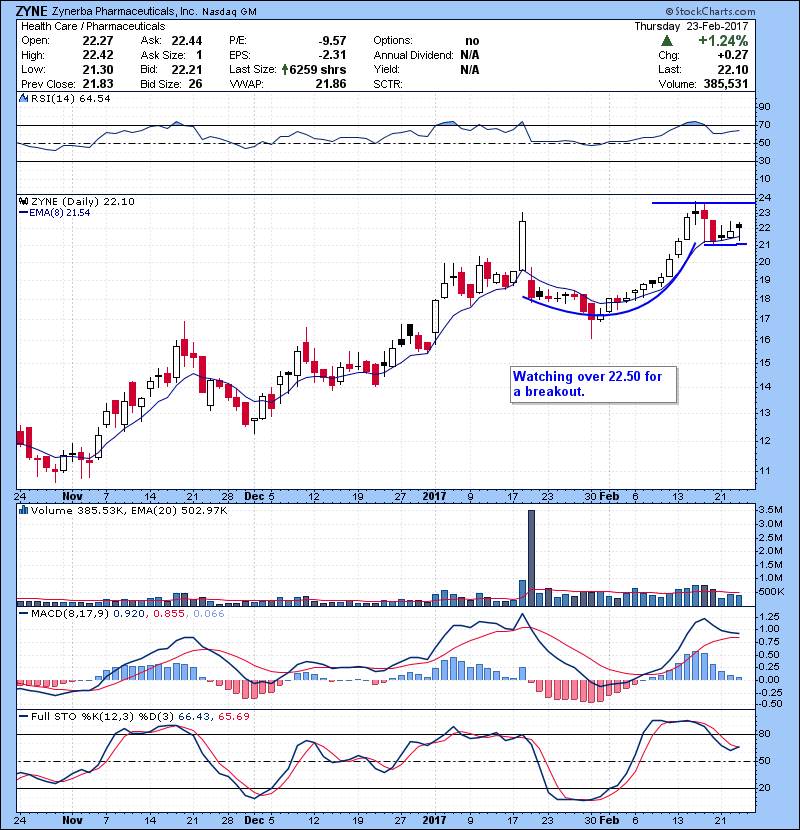Click the Zynerba Pharmaceuticals, Inc. company name
800x830 pixels.
[124, 11]
